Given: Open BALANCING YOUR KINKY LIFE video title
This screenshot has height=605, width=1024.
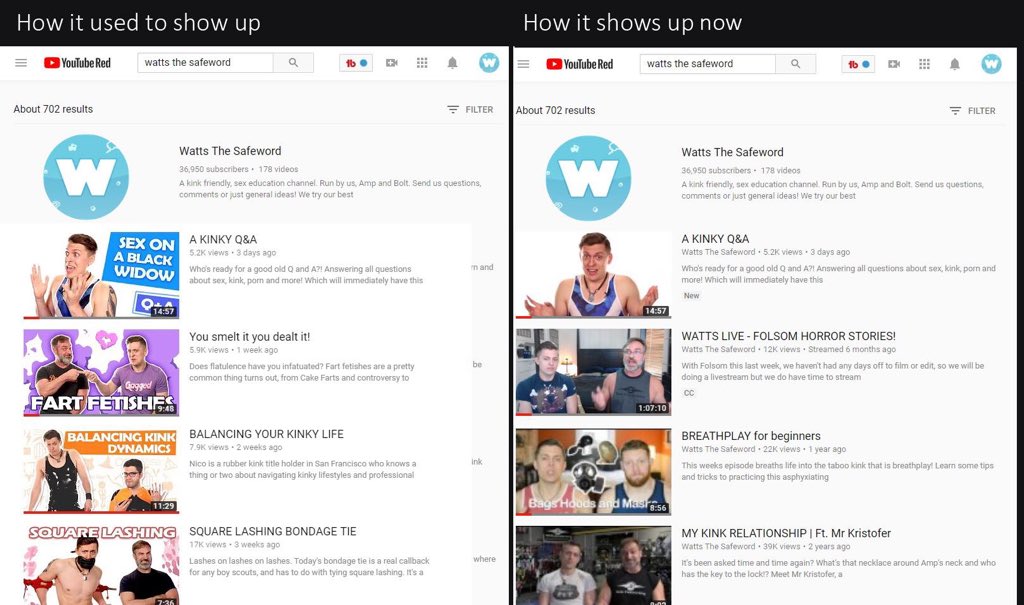Looking at the screenshot, I should (x=266, y=434).
